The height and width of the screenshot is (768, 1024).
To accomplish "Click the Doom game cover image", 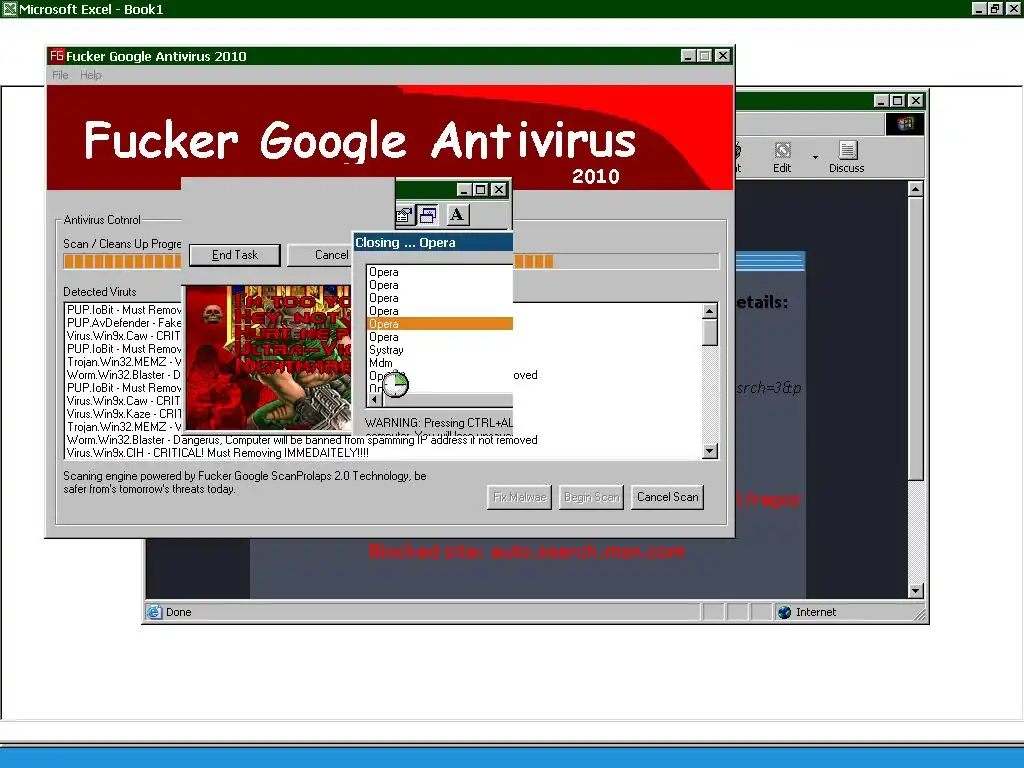I will [268, 358].
